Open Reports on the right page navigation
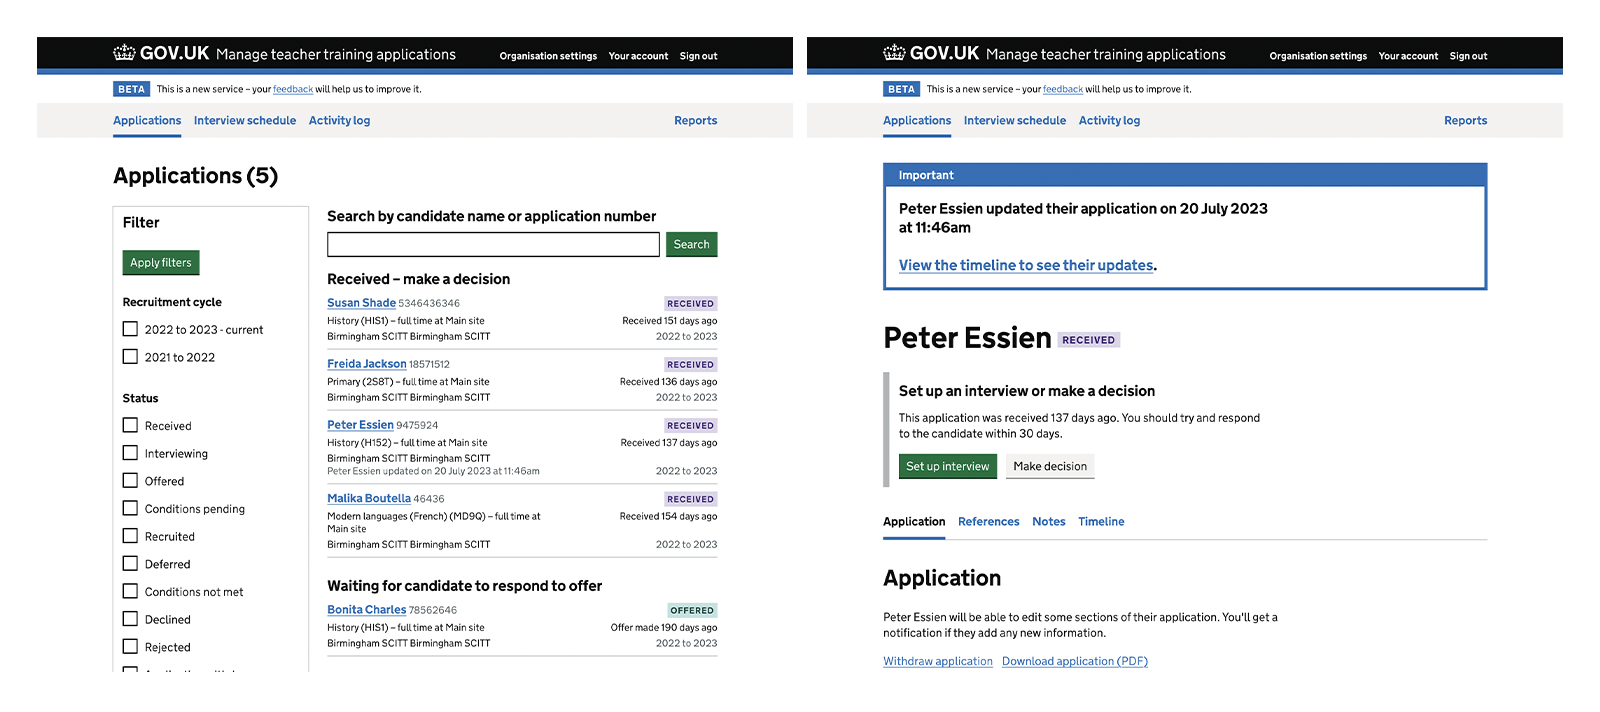Viewport: 1600px width, 712px height. [1465, 121]
